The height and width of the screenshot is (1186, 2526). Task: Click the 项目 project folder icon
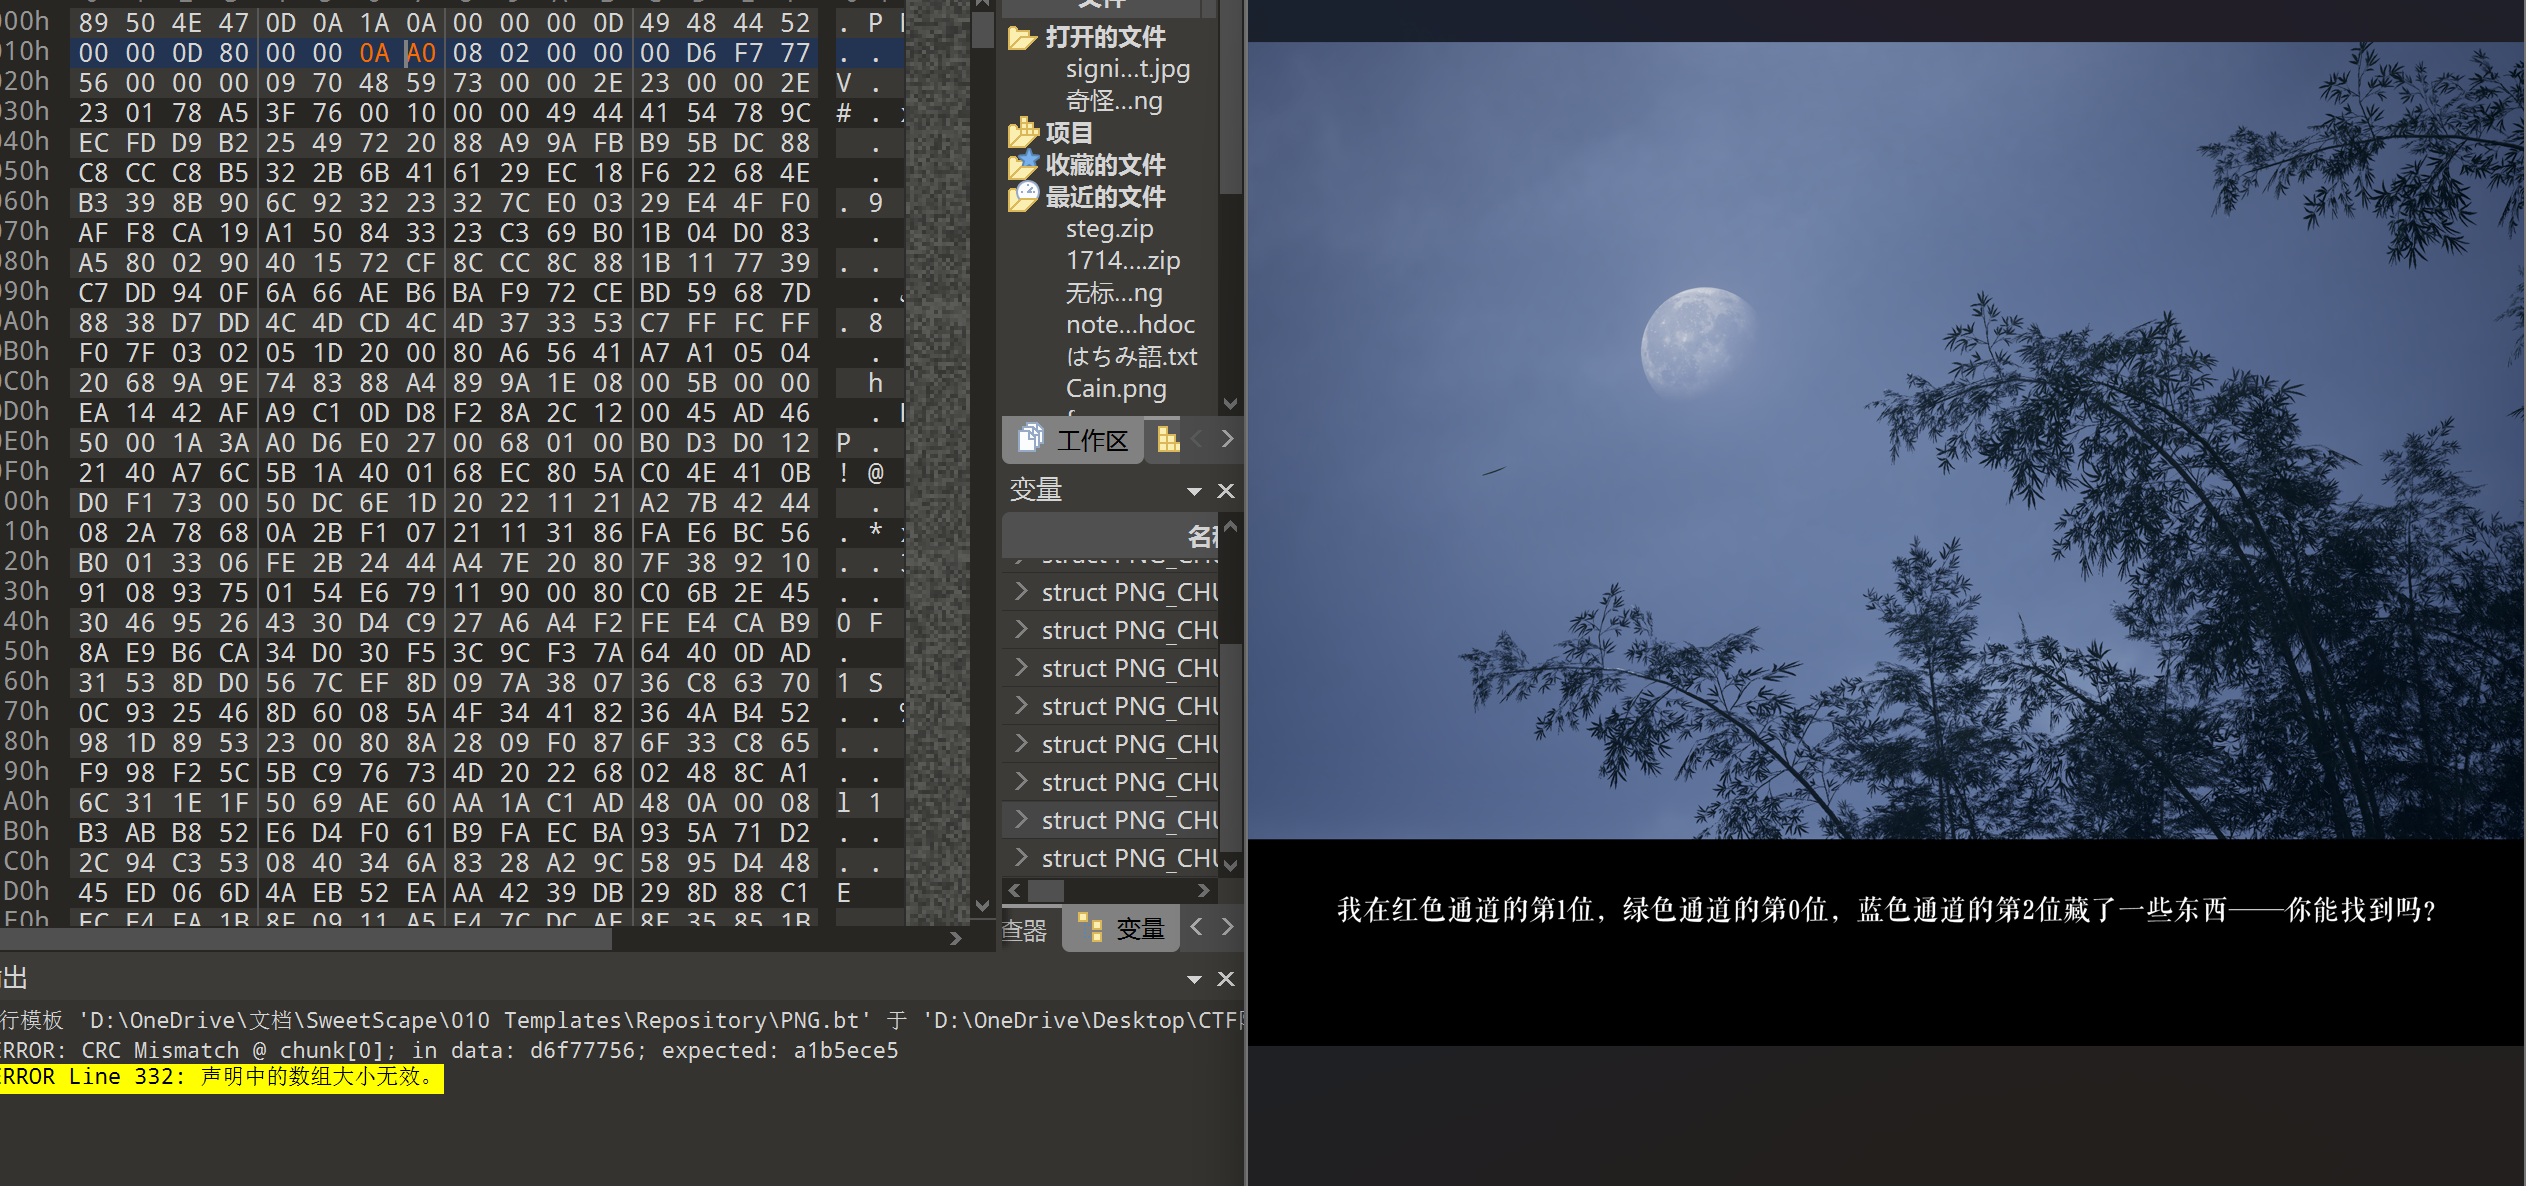1023,133
